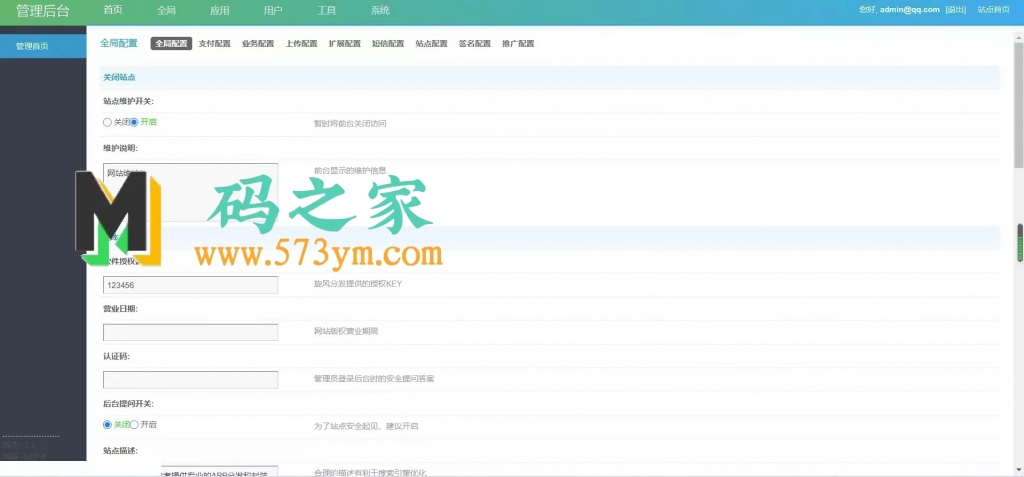Focus the 维护说明 text area
The width and height of the screenshot is (1024, 477).
click(x=190, y=192)
